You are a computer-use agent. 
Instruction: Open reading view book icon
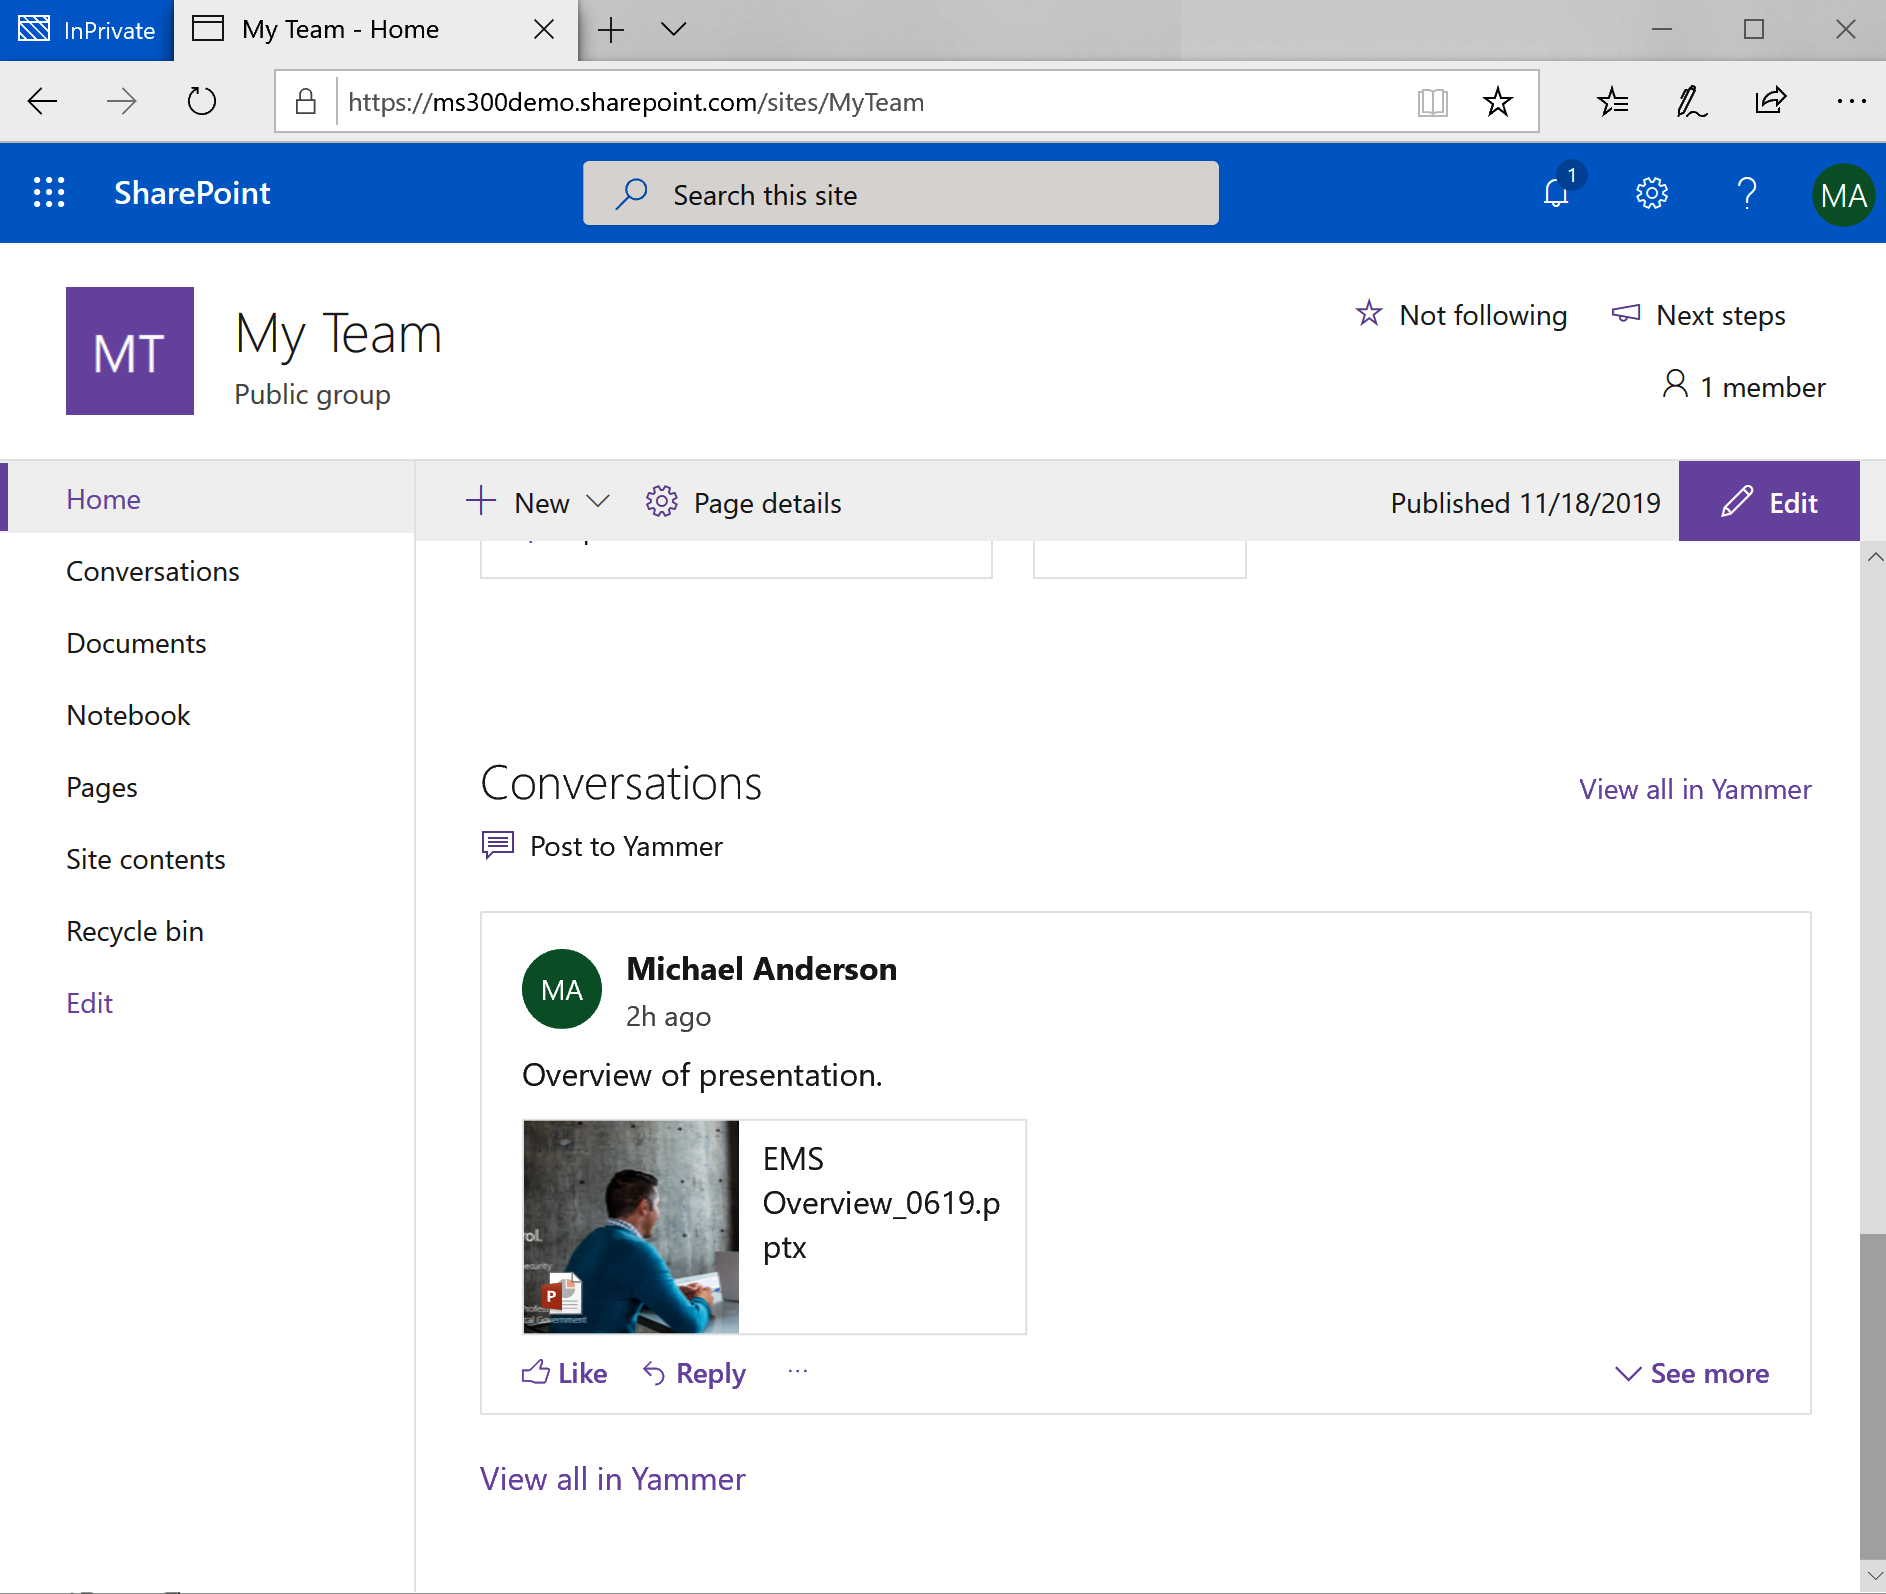click(x=1432, y=101)
